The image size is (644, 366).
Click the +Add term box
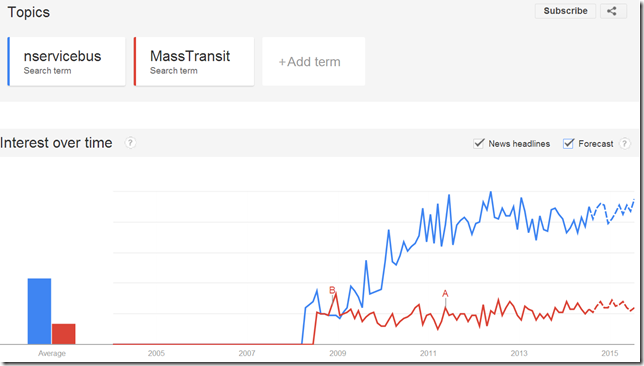pyautogui.click(x=313, y=62)
